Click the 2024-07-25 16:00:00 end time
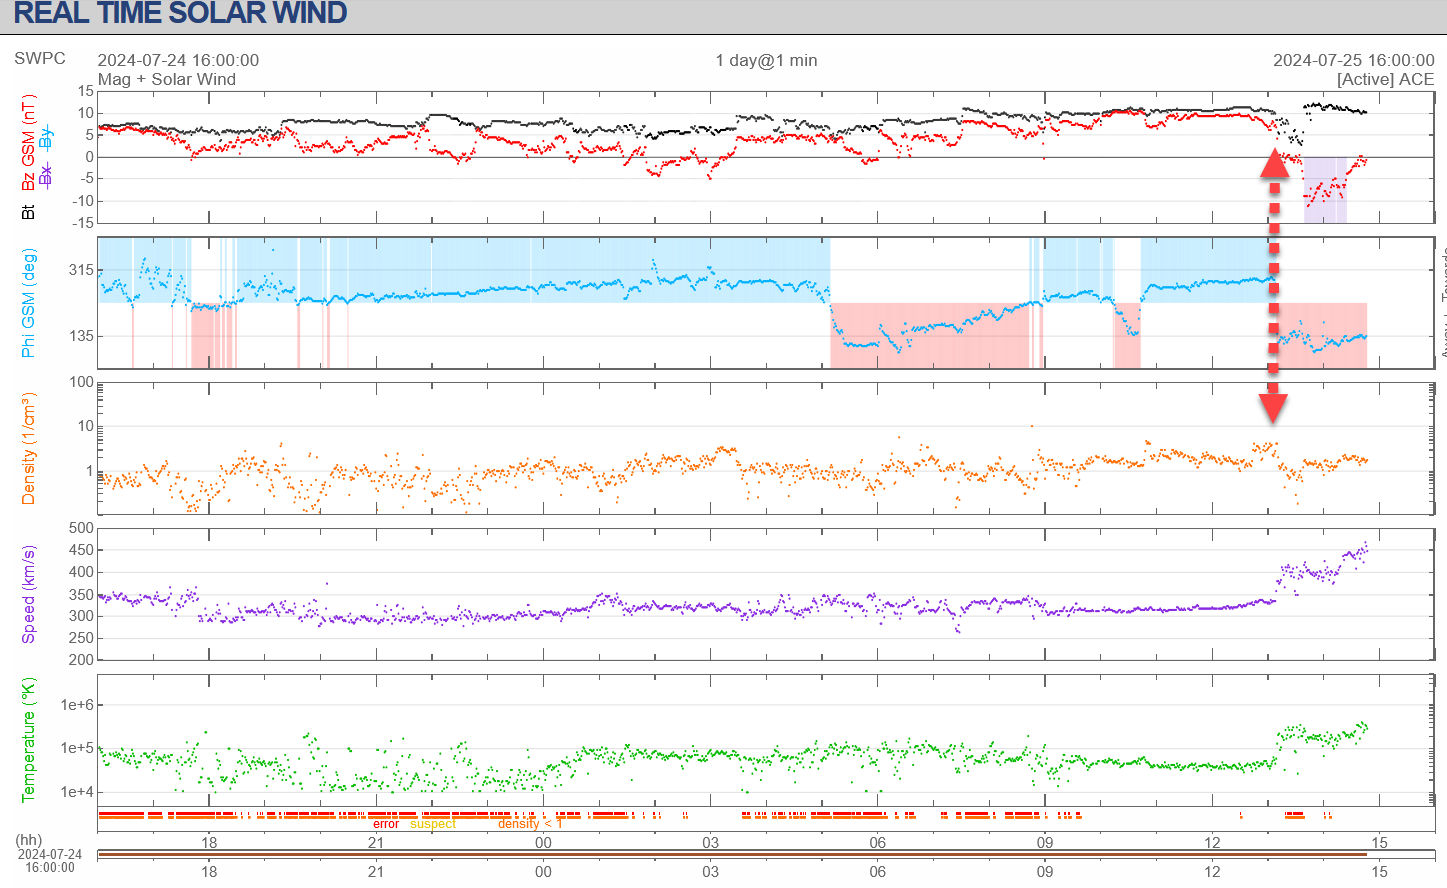 click(x=1353, y=60)
